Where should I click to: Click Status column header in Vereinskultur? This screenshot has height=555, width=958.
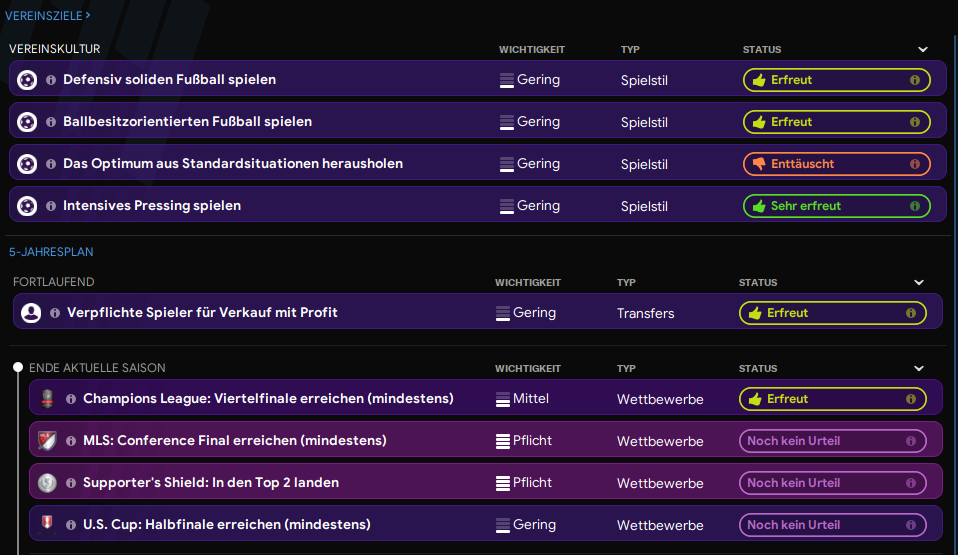pyautogui.click(x=762, y=50)
